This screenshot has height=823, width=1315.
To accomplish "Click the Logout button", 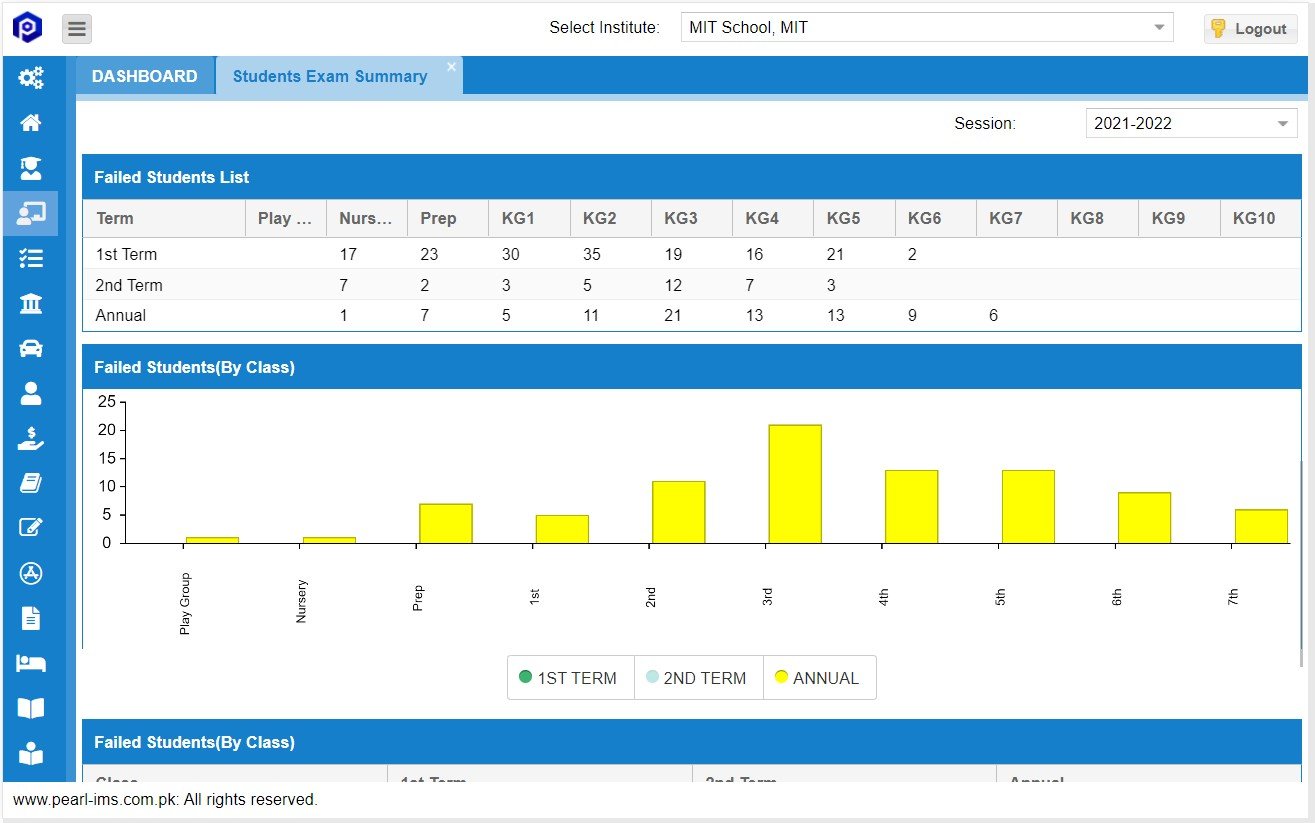I will [1250, 28].
